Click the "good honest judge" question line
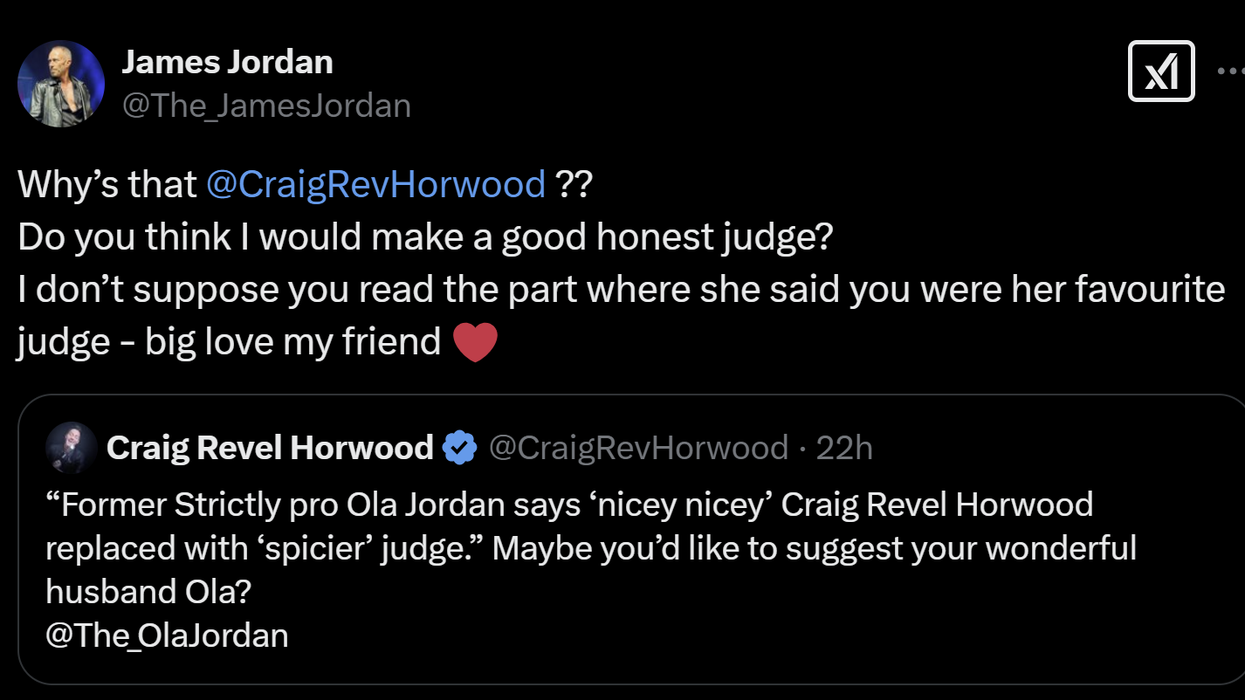Image resolution: width=1245 pixels, height=700 pixels. tap(426, 237)
